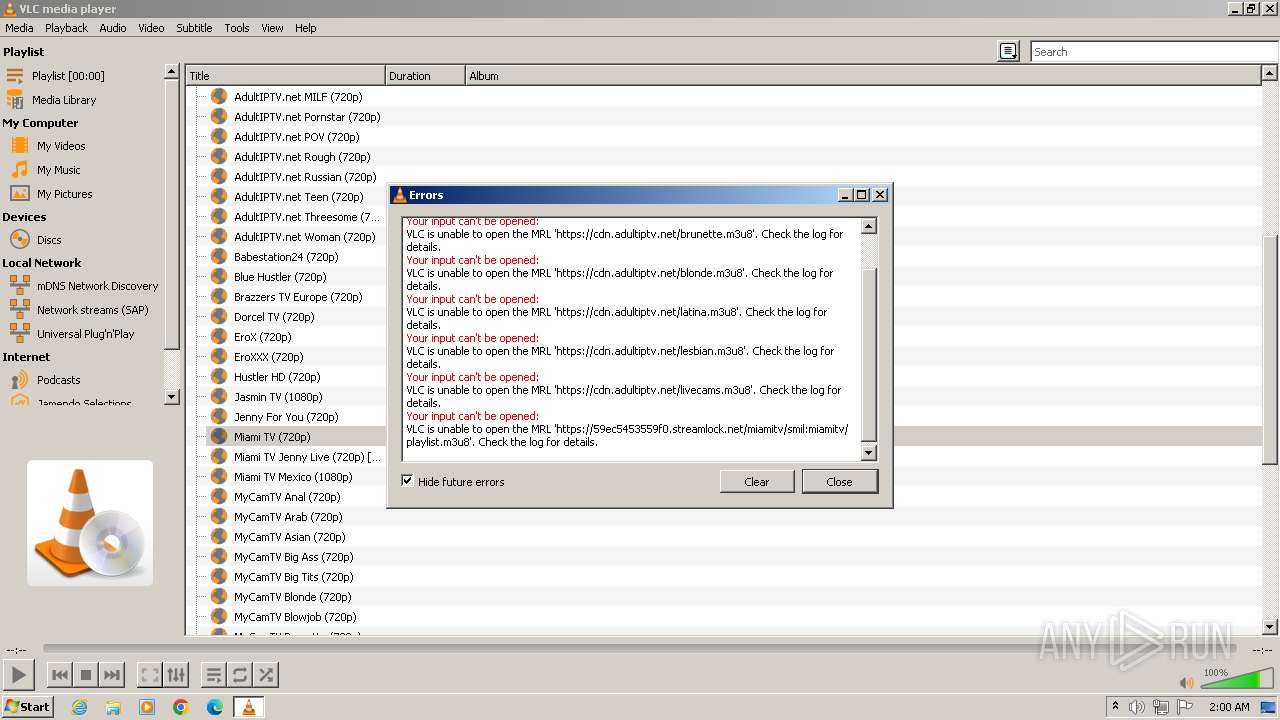
Task: Open the Help menu
Action: 306,28
